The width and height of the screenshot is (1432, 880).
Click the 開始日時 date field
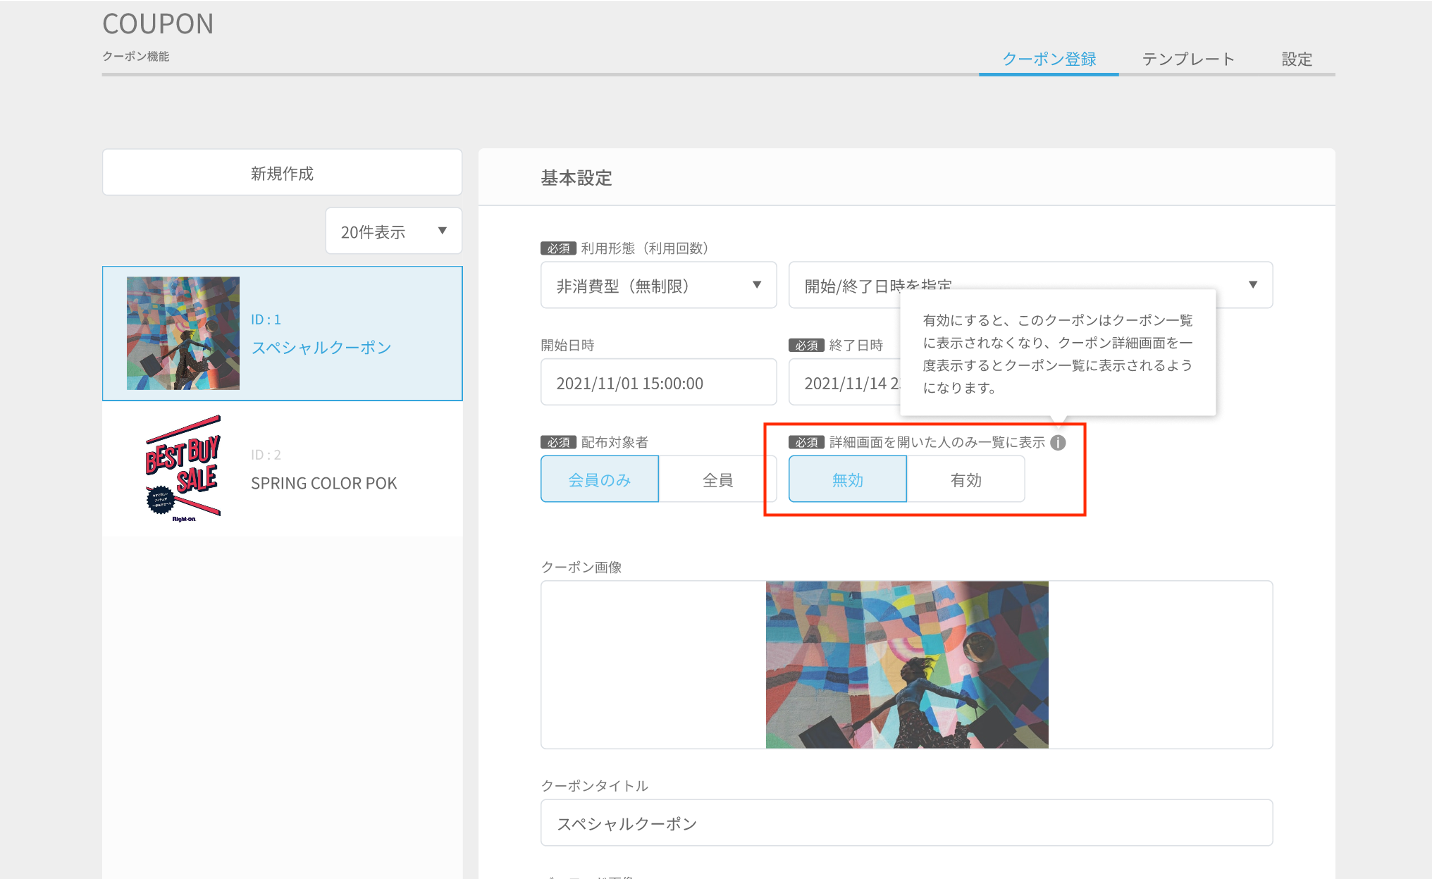(x=659, y=382)
